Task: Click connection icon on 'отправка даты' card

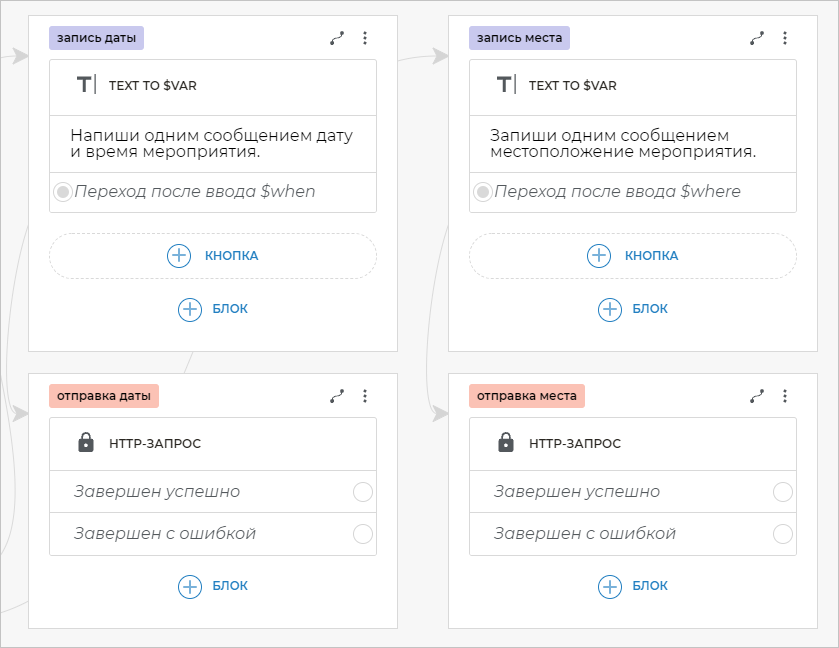Action: point(337,396)
